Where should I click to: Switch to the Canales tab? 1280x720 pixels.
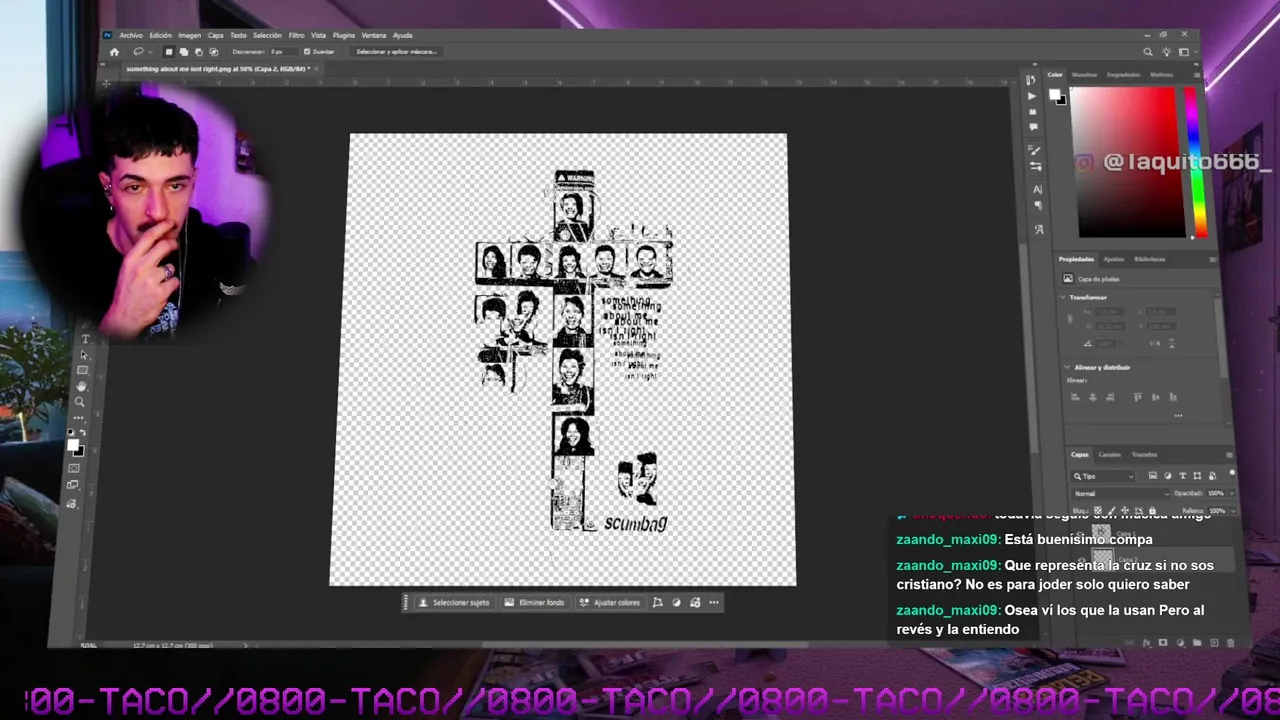coord(1110,455)
